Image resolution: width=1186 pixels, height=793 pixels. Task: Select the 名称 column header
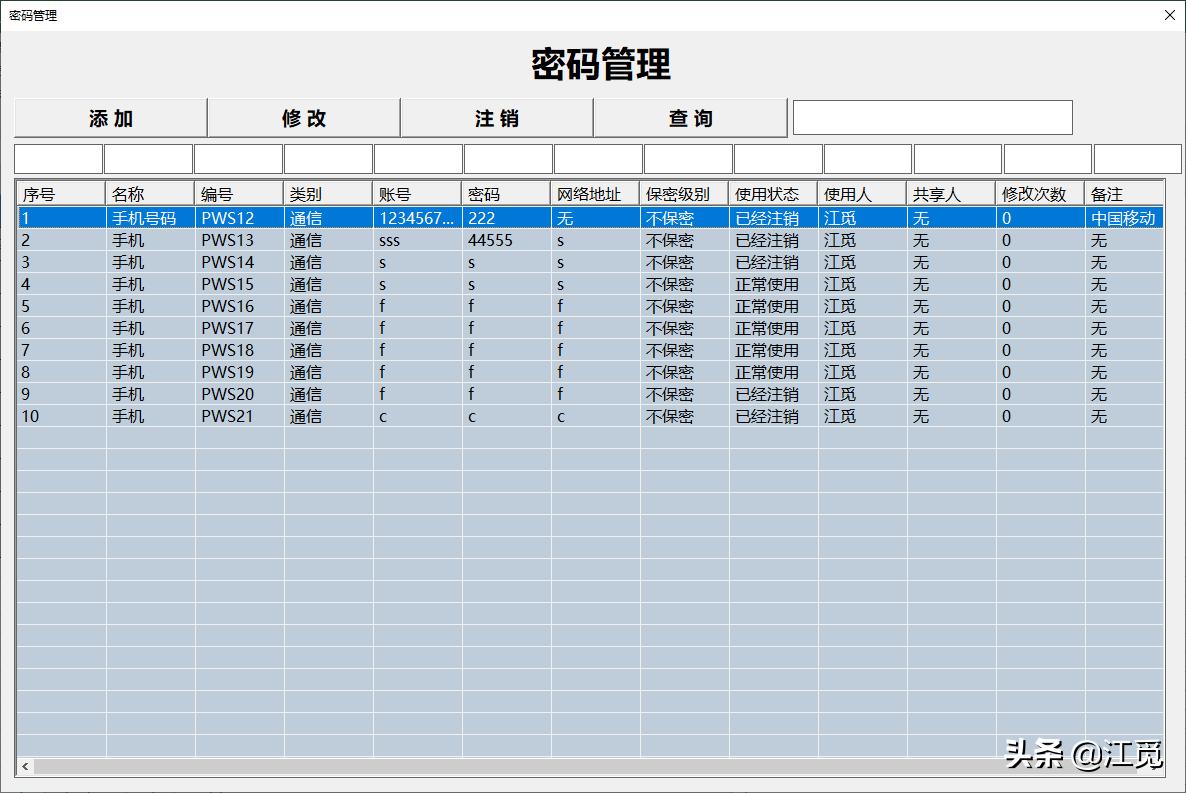point(148,193)
